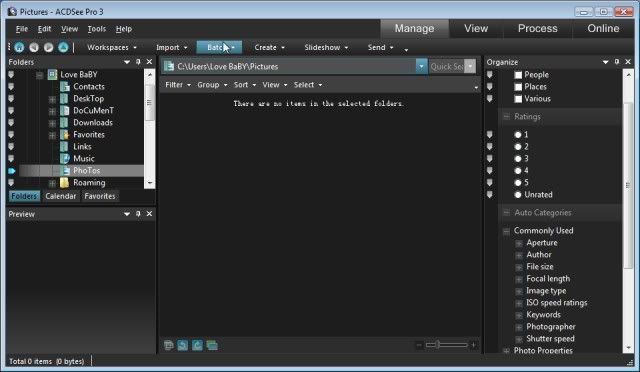
Task: Open the Sort dropdown
Action: click(x=245, y=85)
